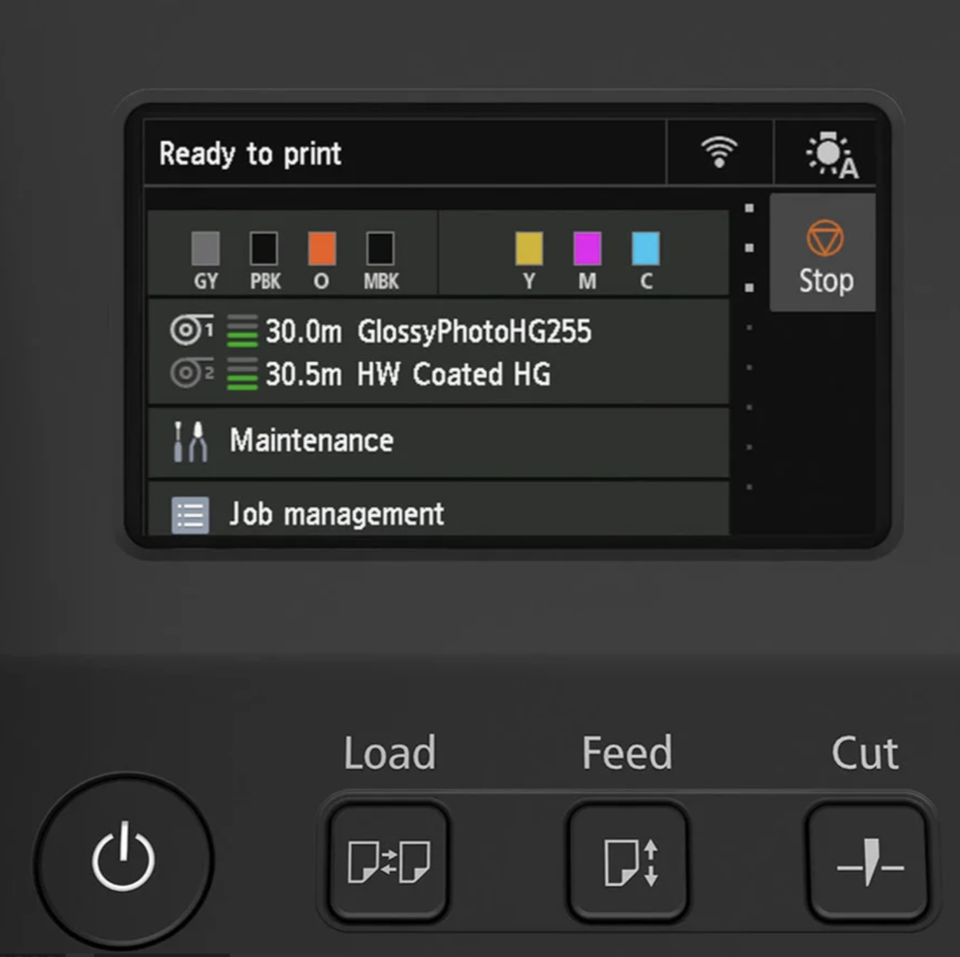Select the C cyan ink swatch

pos(645,249)
